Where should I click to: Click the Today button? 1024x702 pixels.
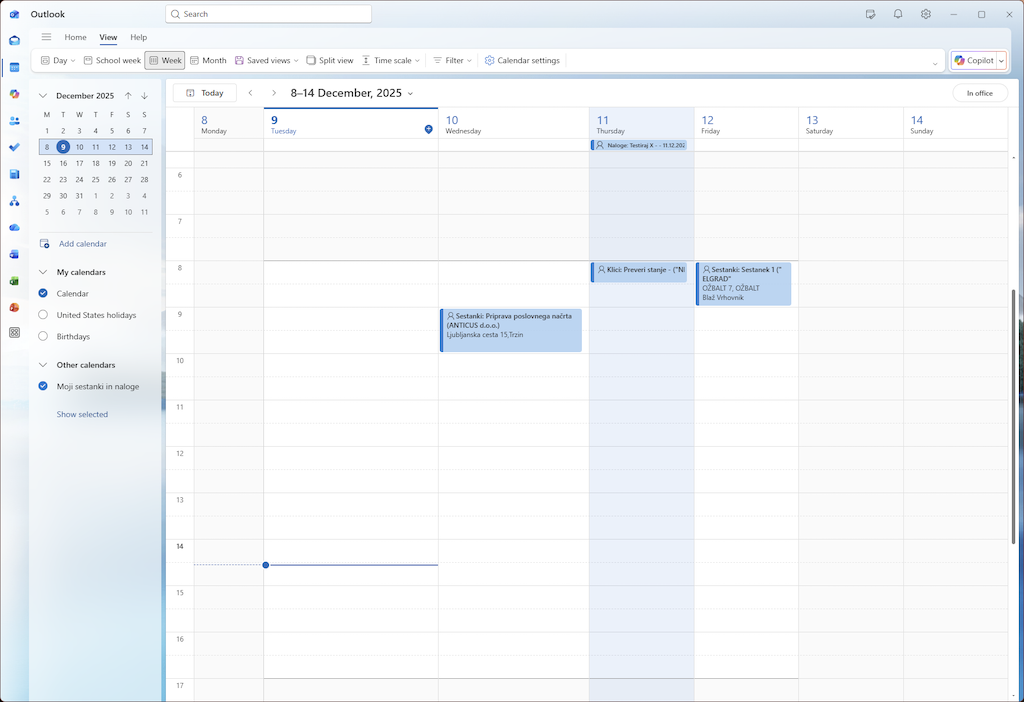tap(205, 93)
